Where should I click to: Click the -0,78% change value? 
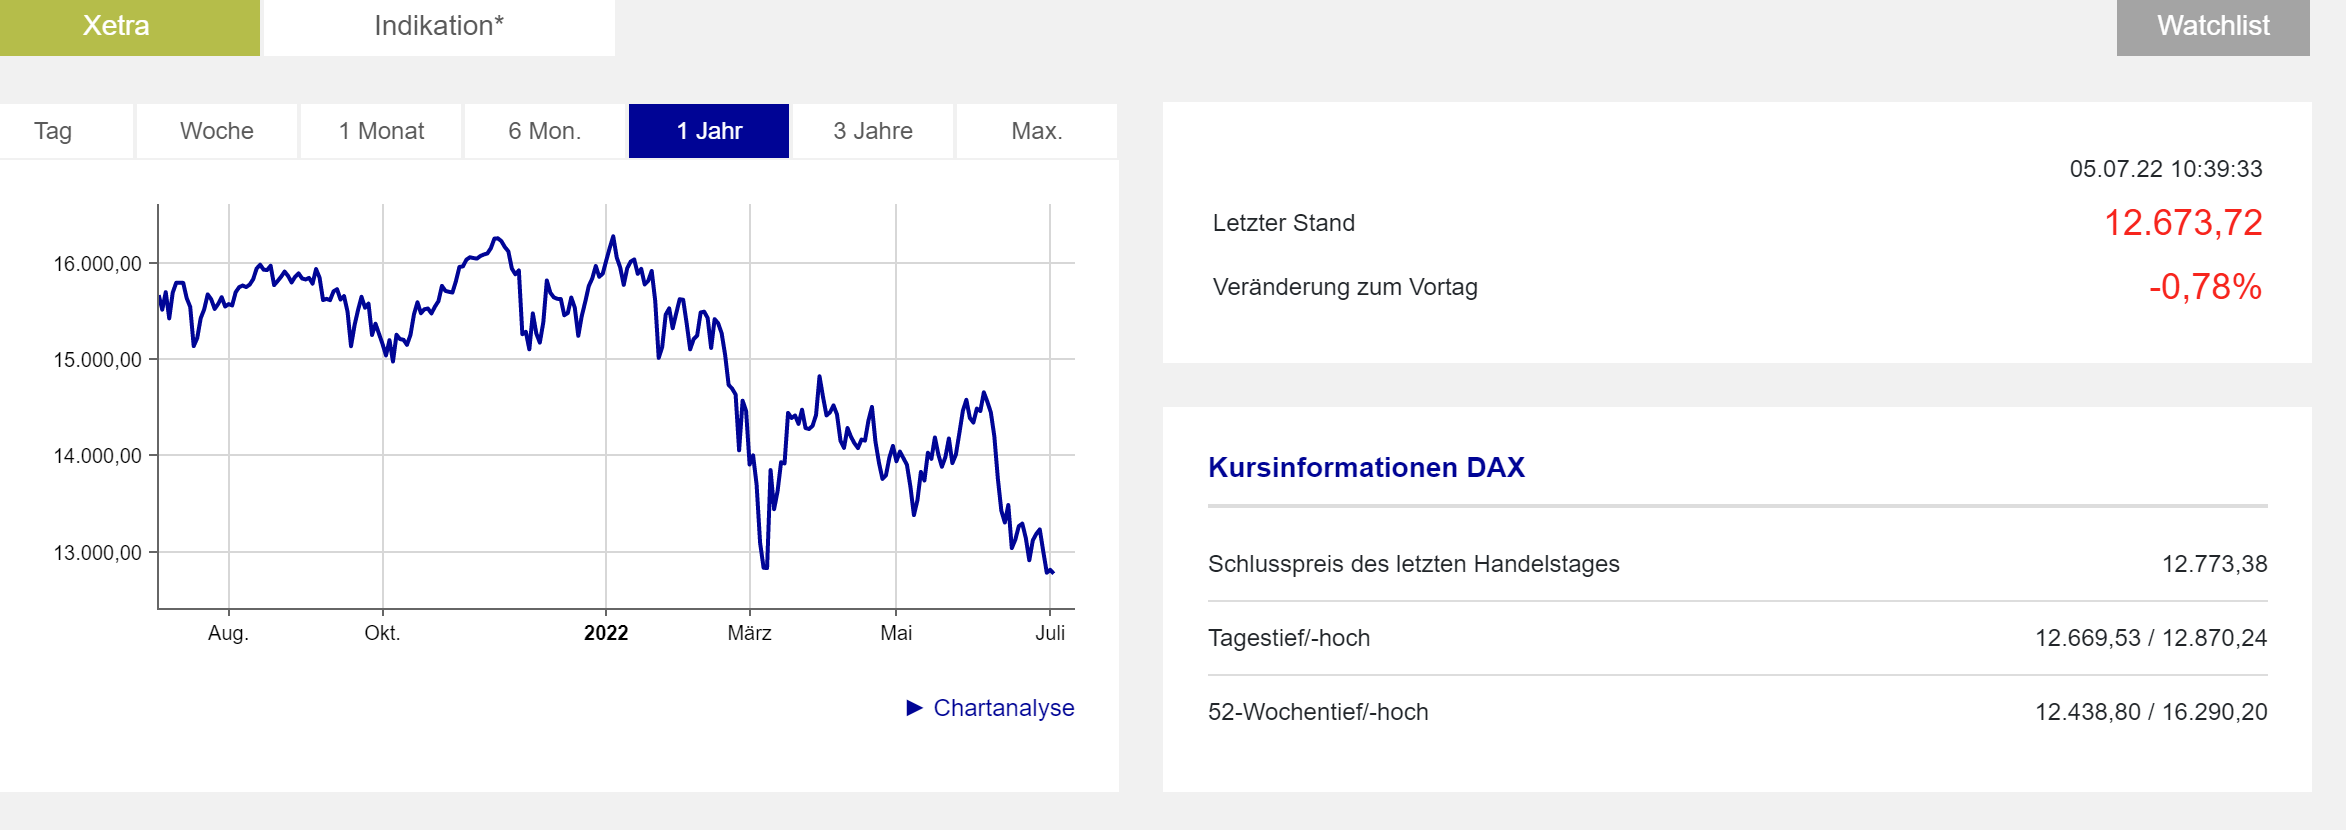point(2204,287)
